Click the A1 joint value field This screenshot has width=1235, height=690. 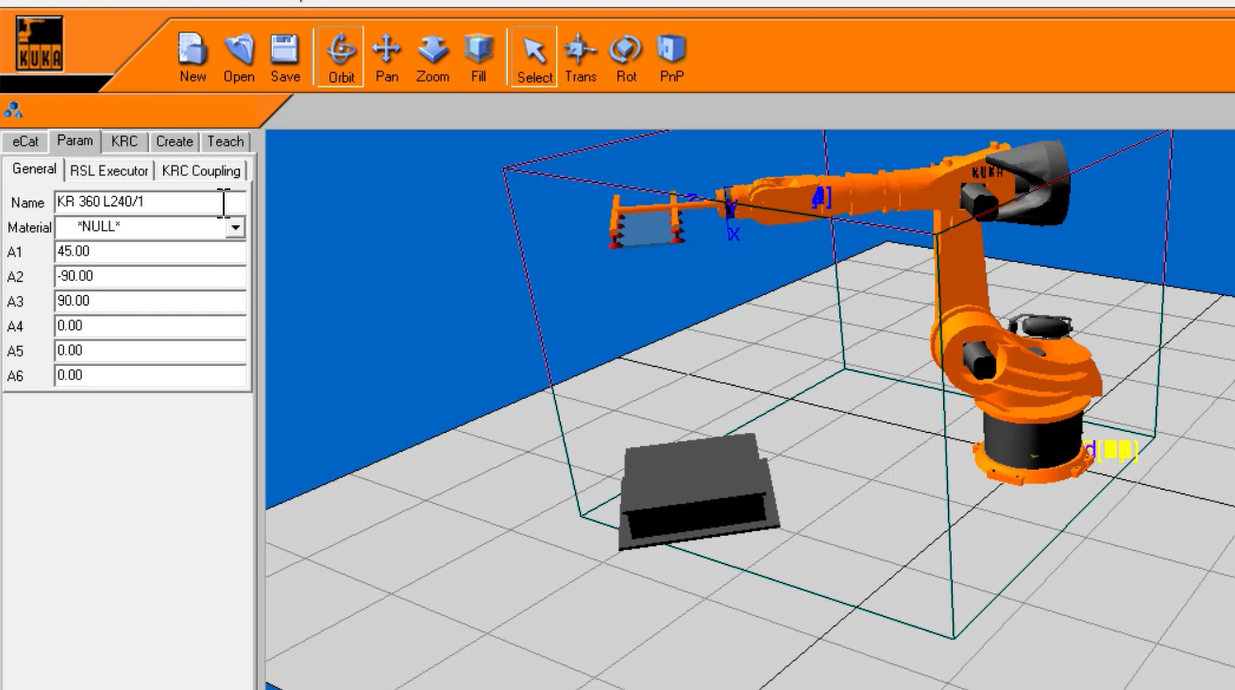(150, 252)
